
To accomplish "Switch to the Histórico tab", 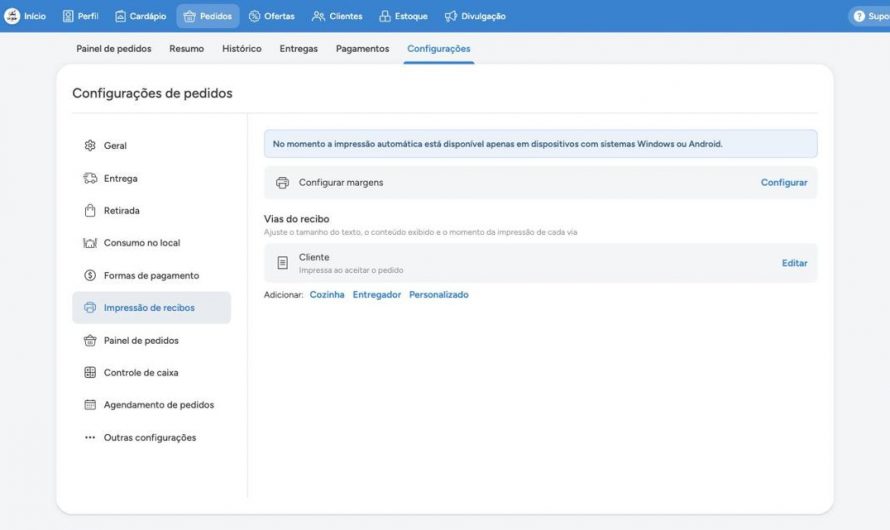I will (x=242, y=49).
